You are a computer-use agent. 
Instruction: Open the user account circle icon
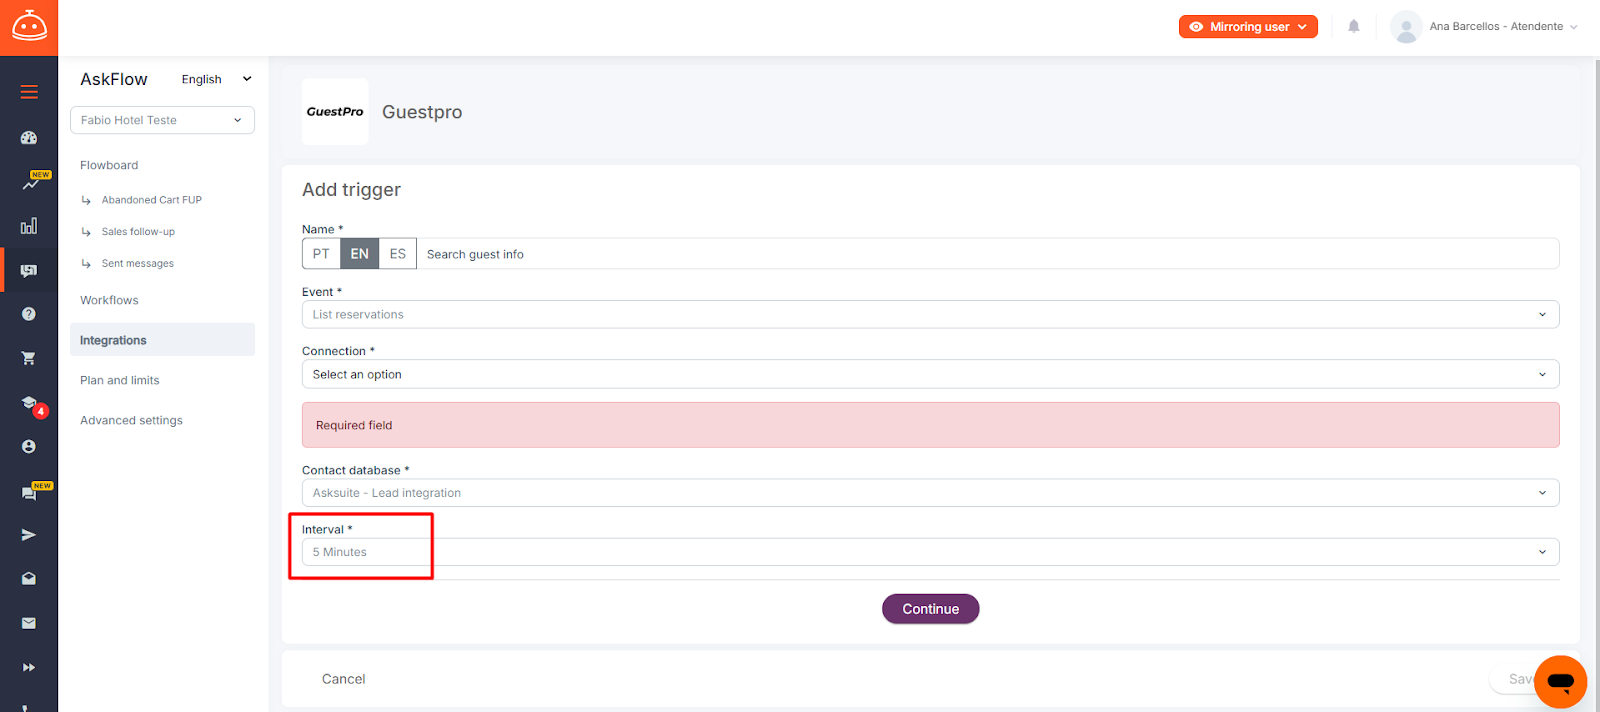click(x=29, y=446)
